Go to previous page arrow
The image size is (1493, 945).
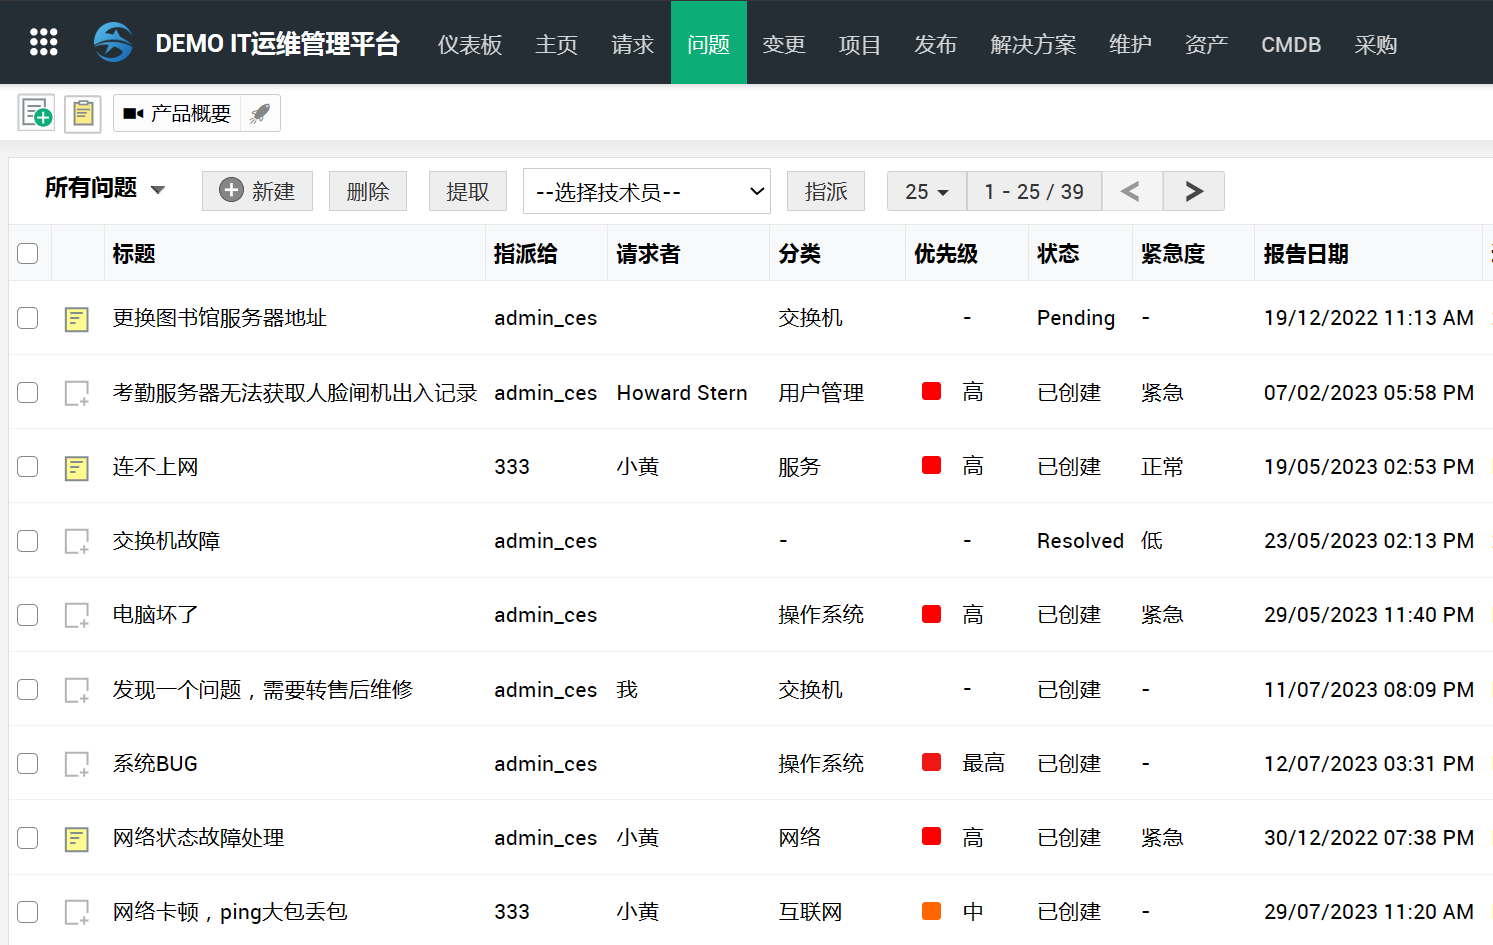1131,191
